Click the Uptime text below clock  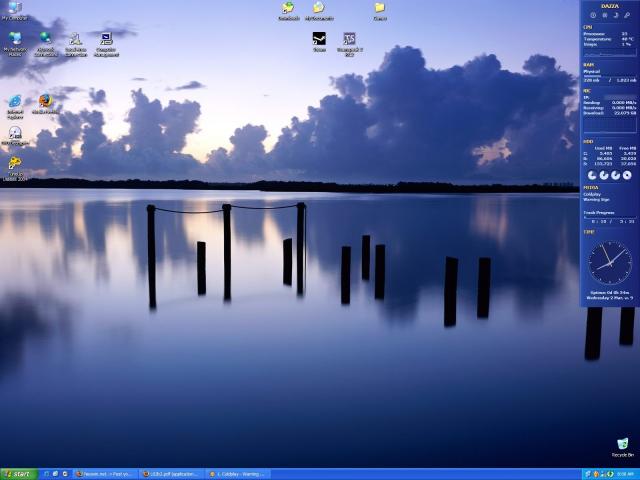tap(610, 293)
